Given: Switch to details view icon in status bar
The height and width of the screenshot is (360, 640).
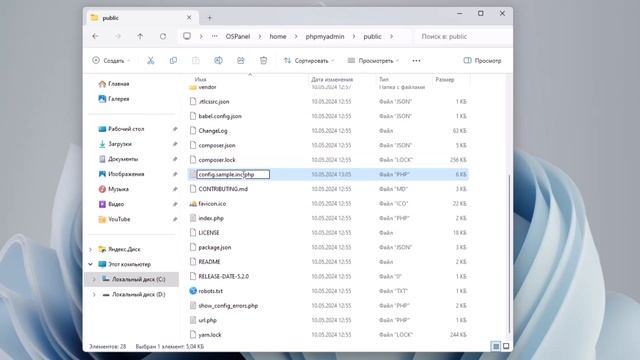Looking at the screenshot, I should click(x=496, y=346).
